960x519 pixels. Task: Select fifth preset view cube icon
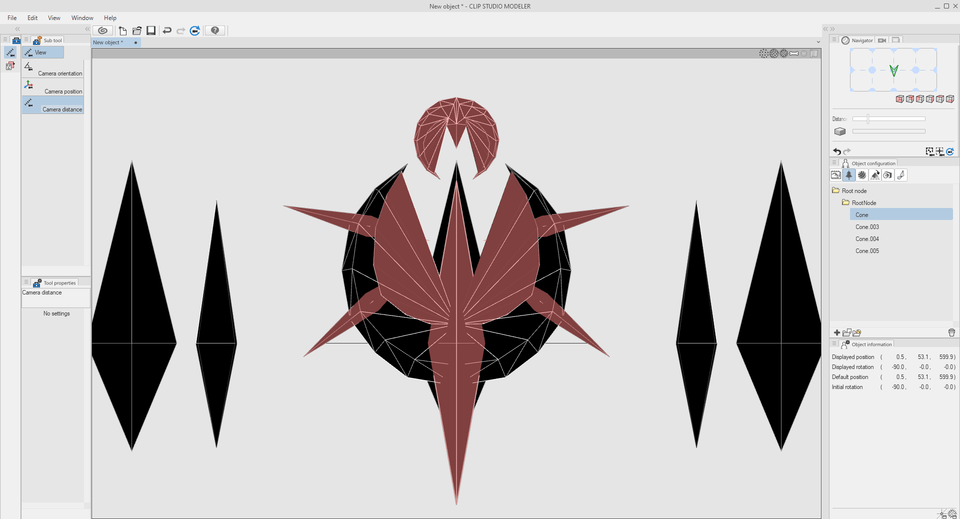(x=940, y=99)
